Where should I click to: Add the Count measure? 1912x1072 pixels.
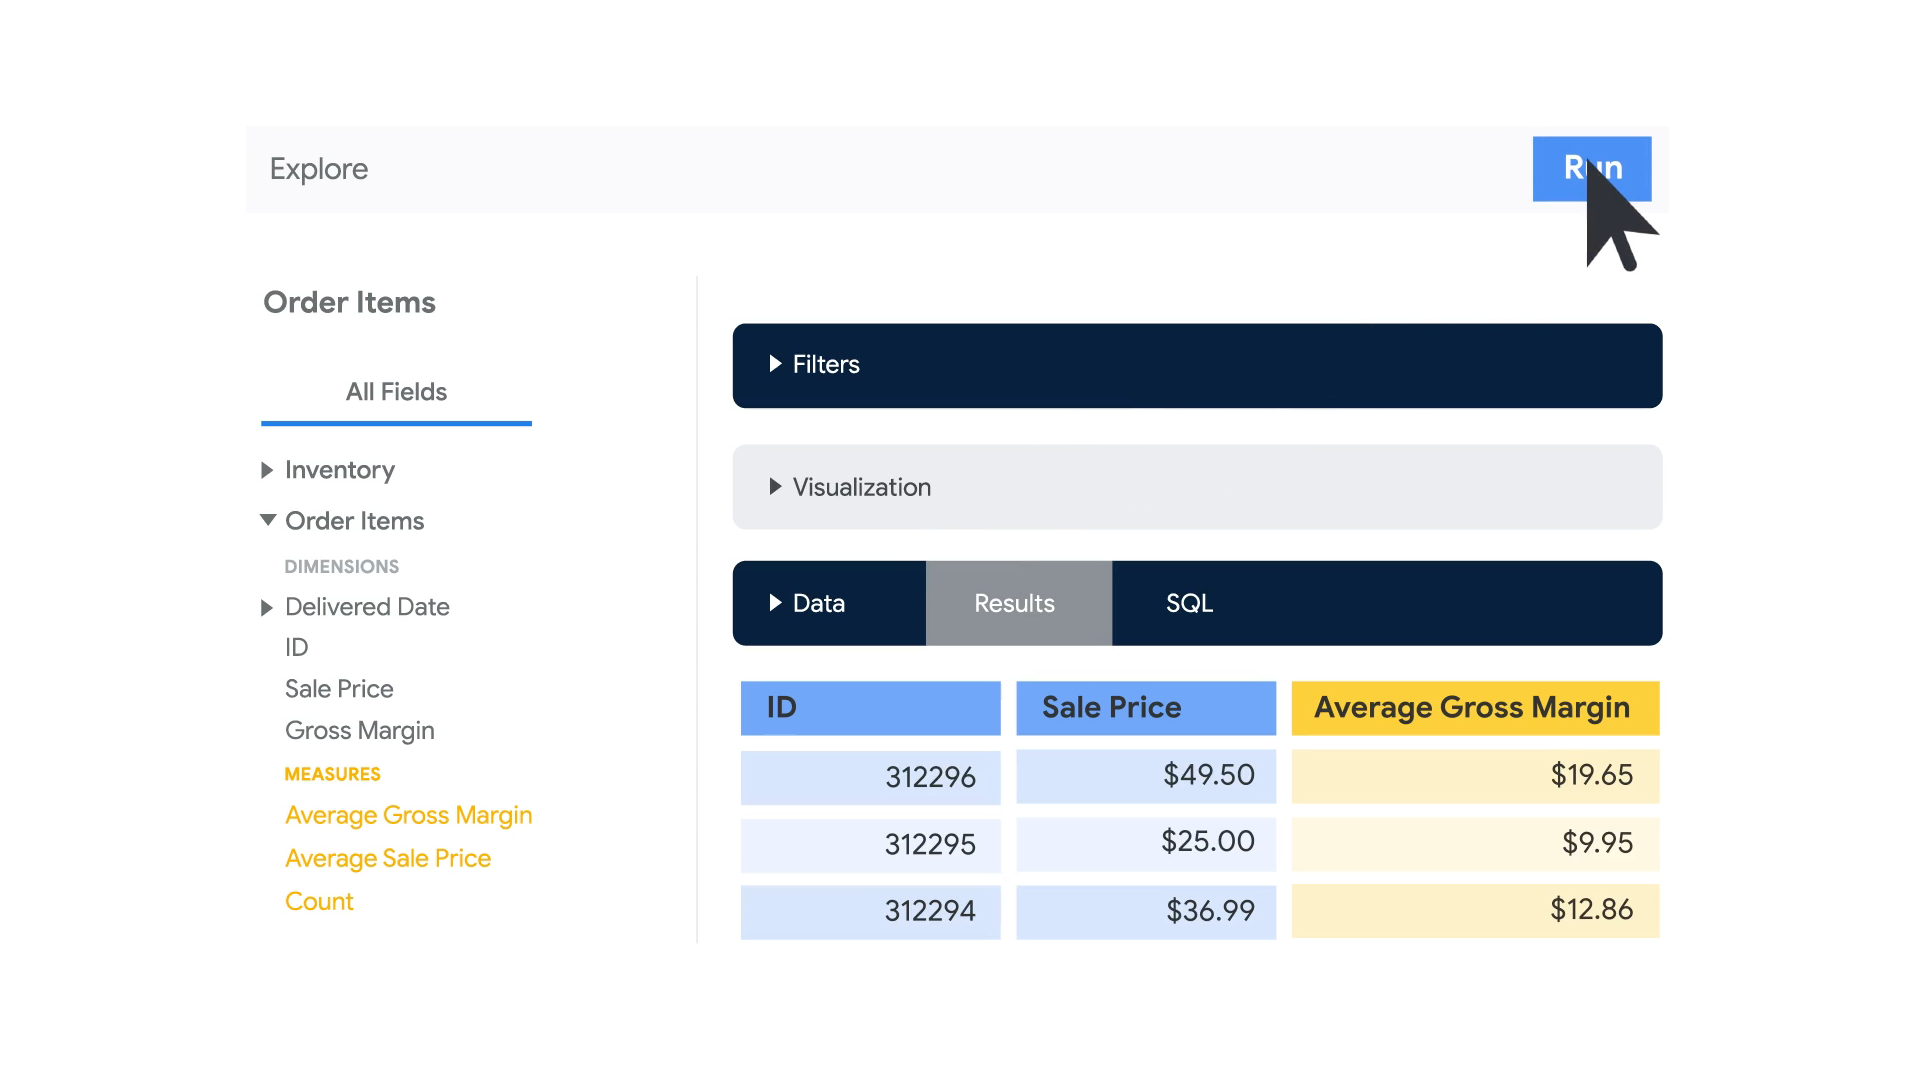(x=319, y=902)
